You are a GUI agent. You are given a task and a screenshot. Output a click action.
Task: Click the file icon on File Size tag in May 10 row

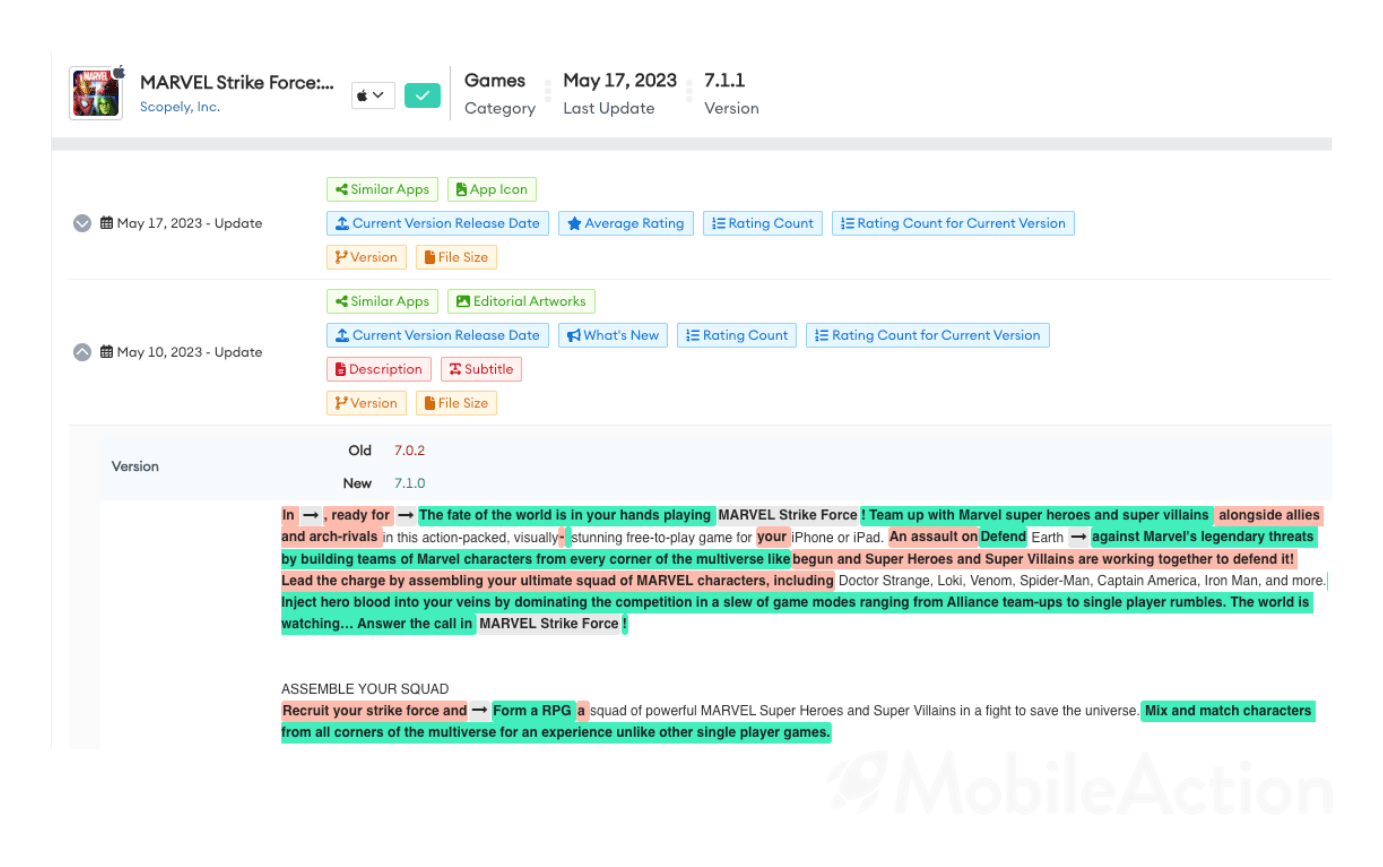(x=430, y=403)
